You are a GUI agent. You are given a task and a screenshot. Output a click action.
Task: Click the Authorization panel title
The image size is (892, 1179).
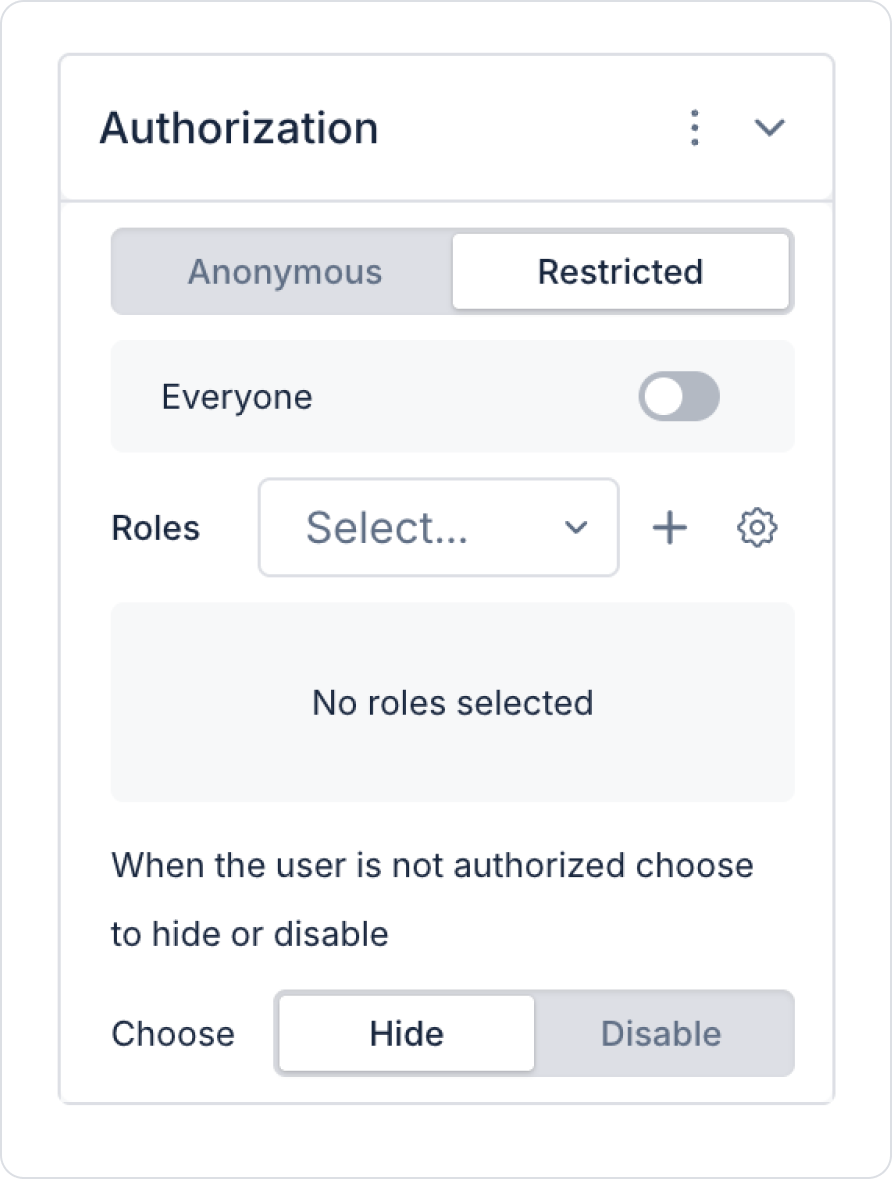(x=239, y=128)
